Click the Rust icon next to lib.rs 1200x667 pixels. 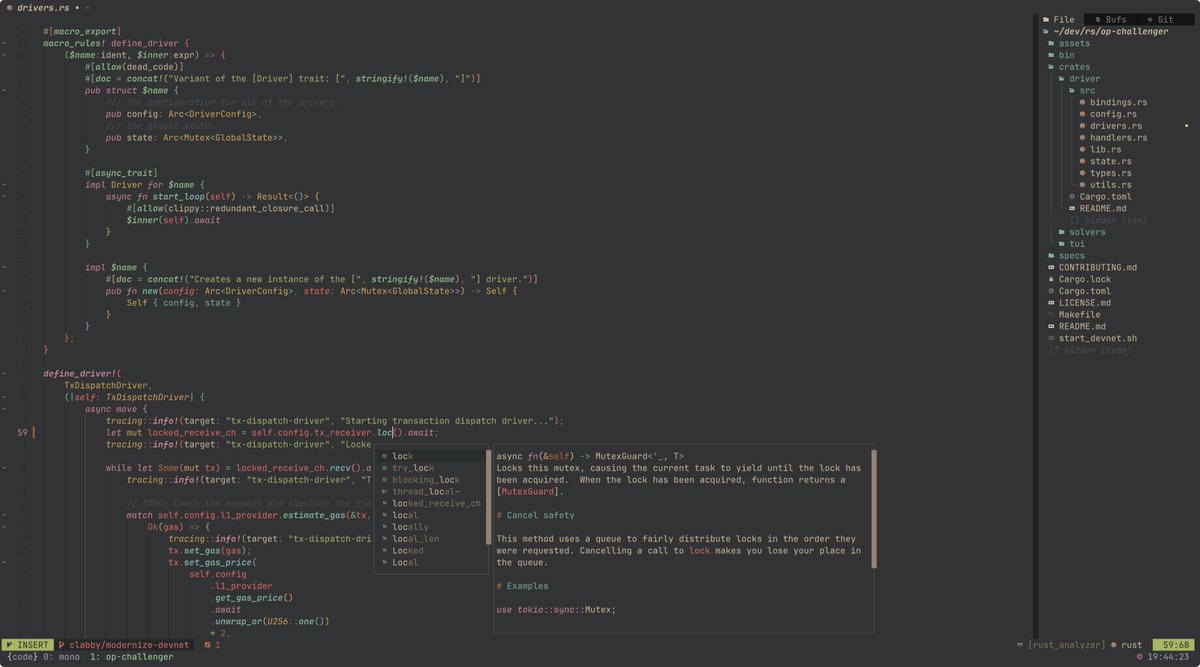coord(1083,150)
